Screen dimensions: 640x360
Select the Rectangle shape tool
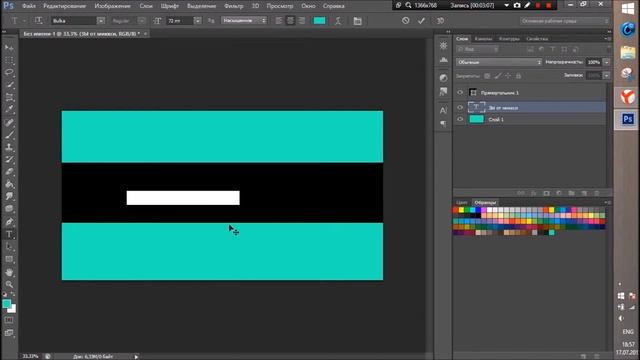click(x=9, y=260)
